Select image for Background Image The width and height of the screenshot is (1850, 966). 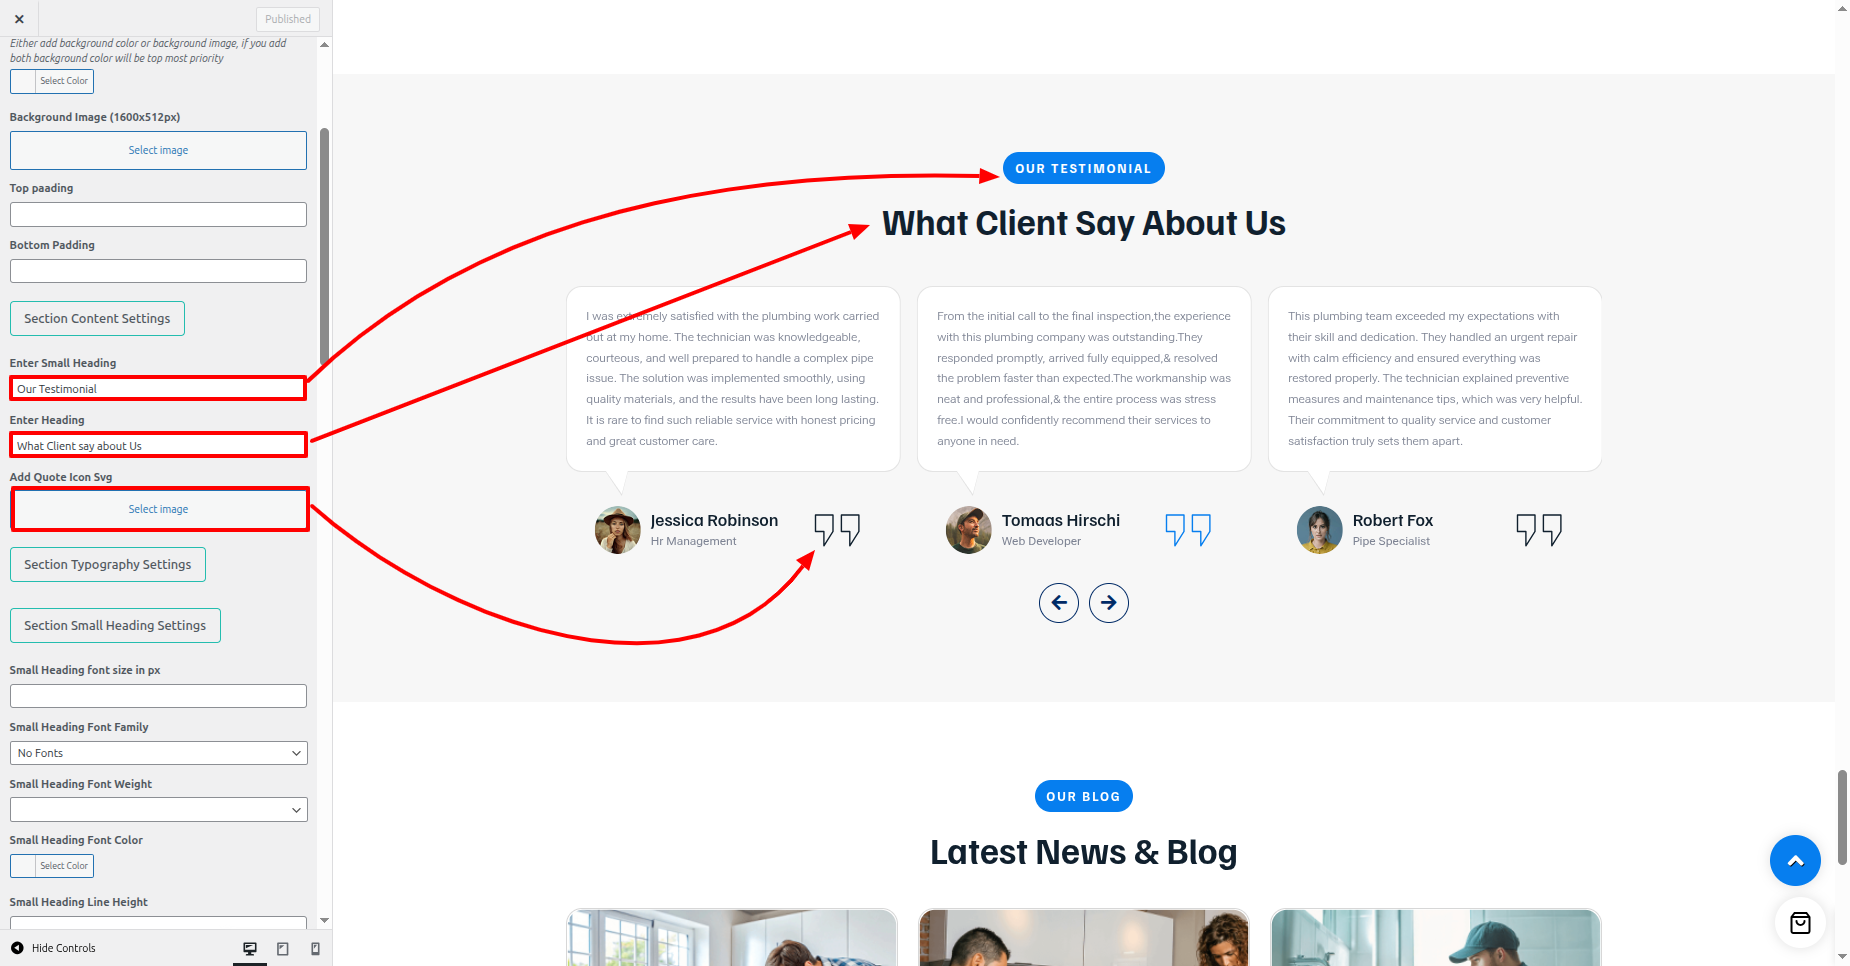point(158,150)
